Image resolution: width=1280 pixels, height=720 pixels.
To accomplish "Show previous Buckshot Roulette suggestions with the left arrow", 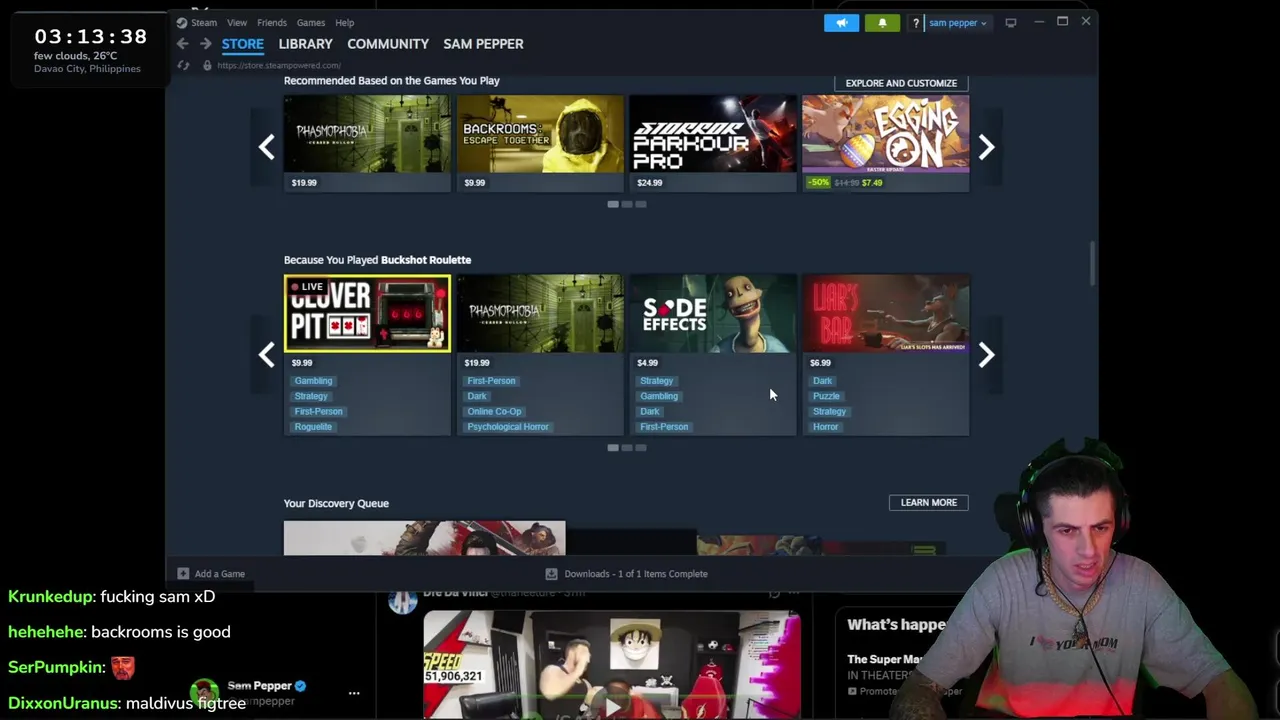I will [266, 354].
